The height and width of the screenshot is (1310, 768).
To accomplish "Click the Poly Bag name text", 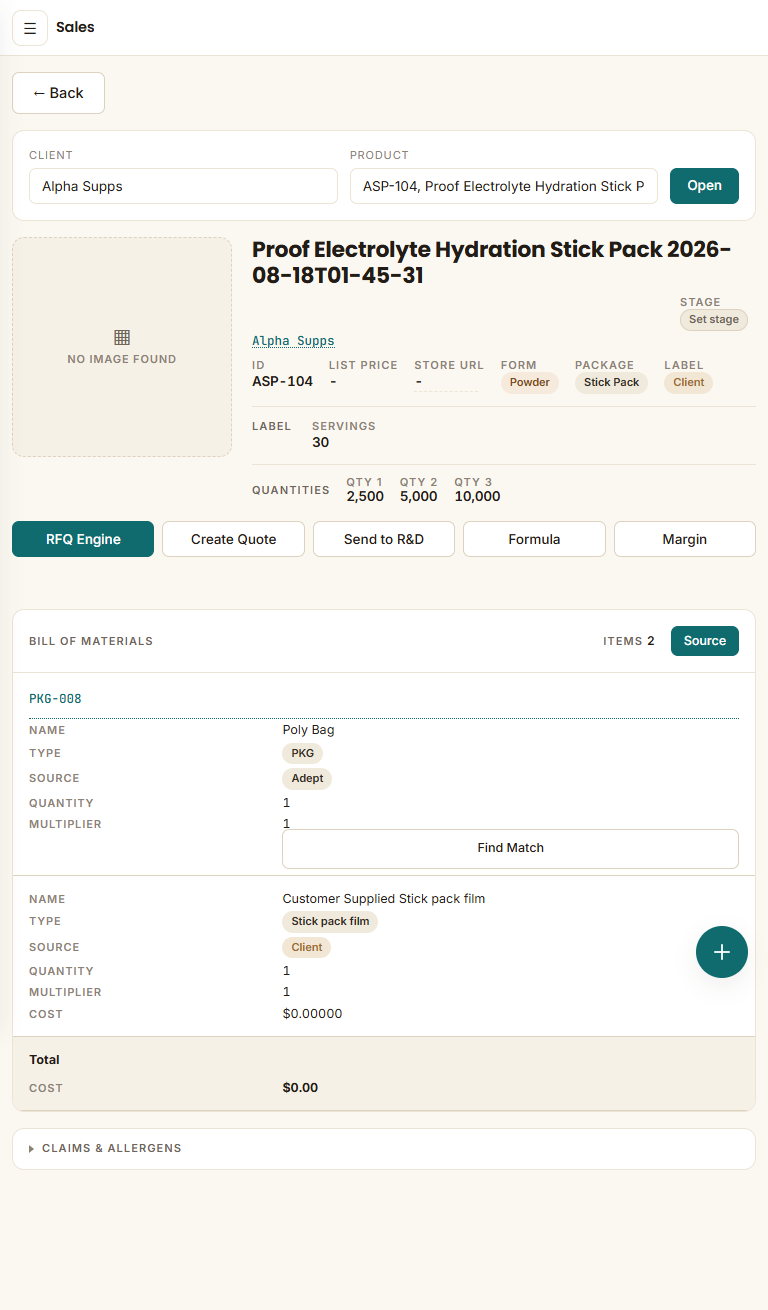I will pos(308,730).
